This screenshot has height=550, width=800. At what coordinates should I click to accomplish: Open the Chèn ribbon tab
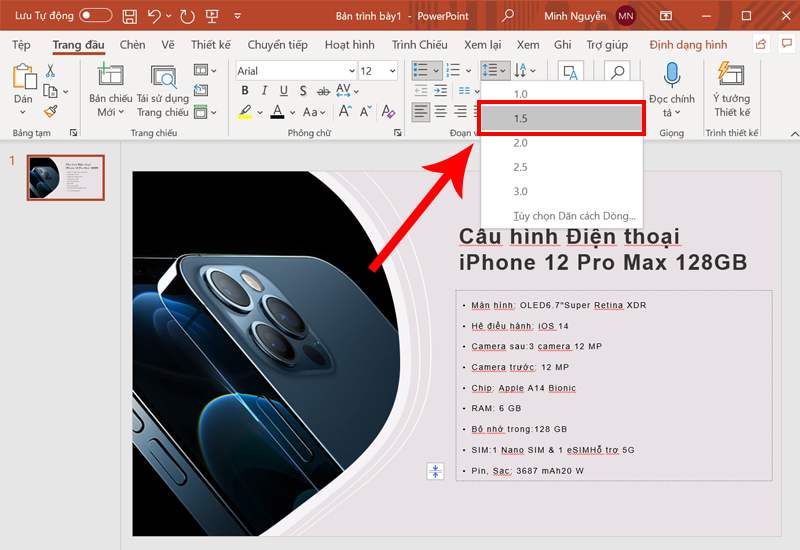[x=132, y=45]
